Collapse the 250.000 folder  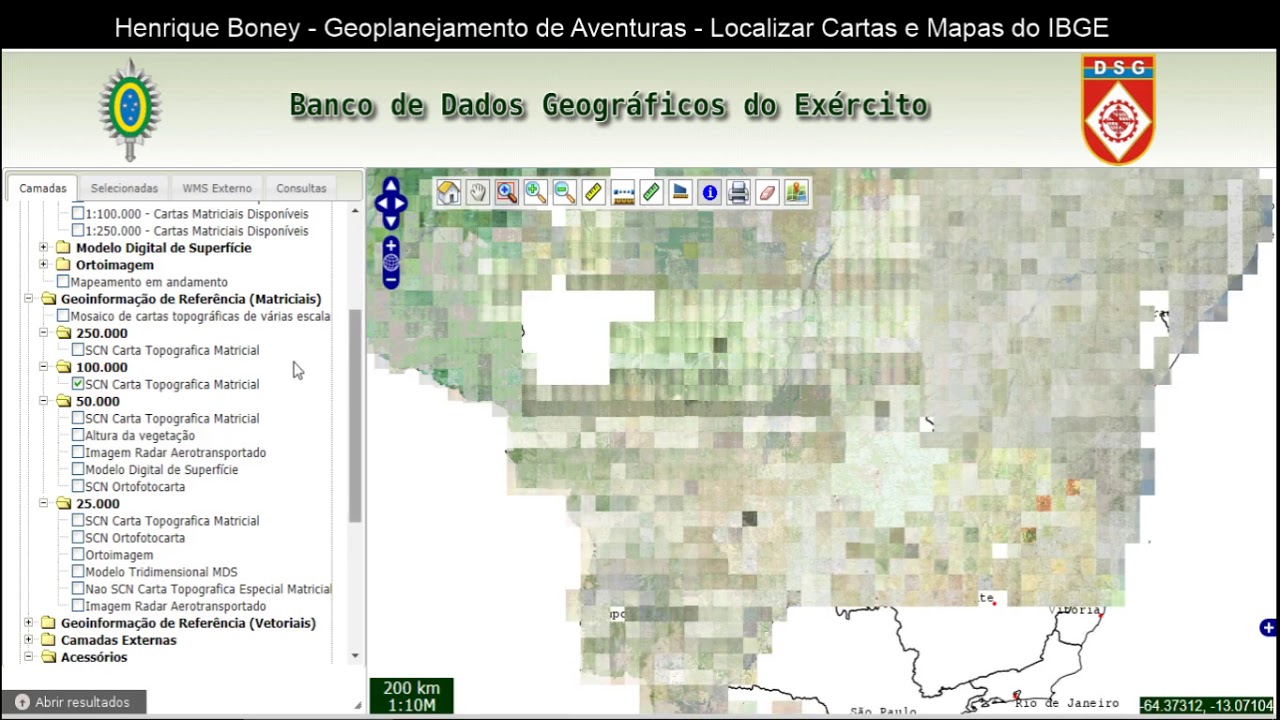(x=43, y=332)
